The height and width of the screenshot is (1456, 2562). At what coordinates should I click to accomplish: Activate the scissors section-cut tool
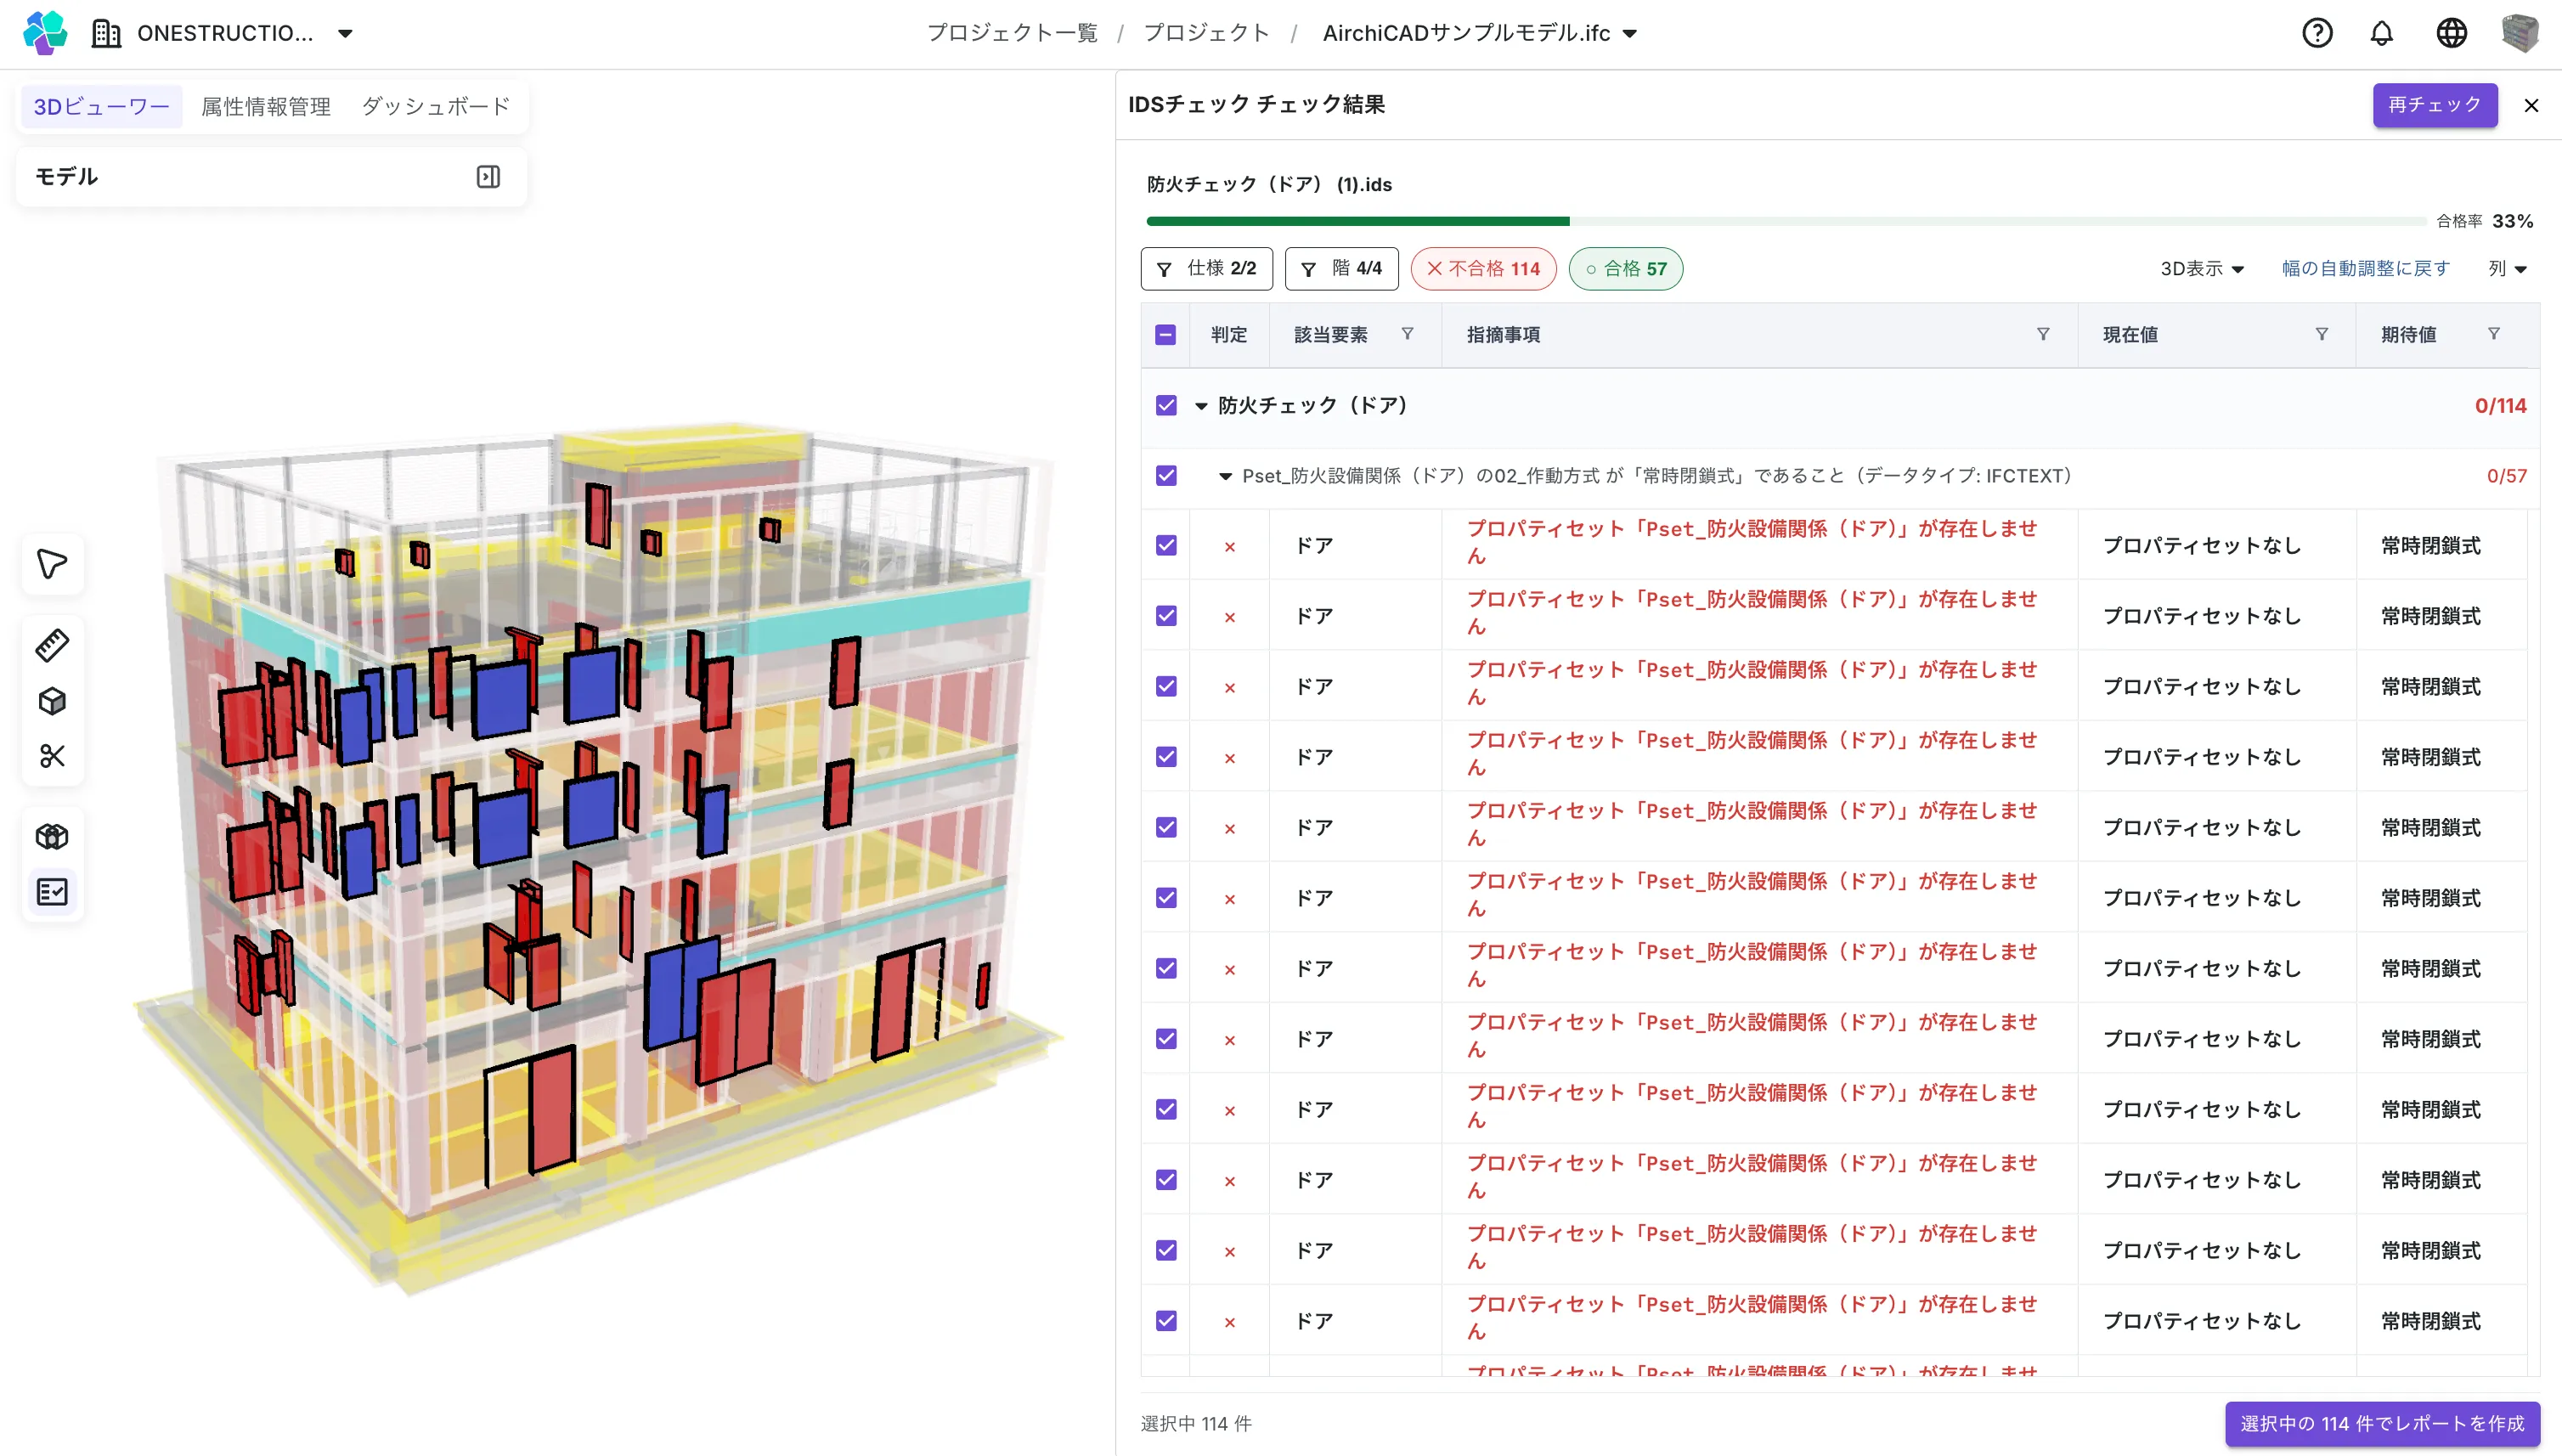click(52, 756)
